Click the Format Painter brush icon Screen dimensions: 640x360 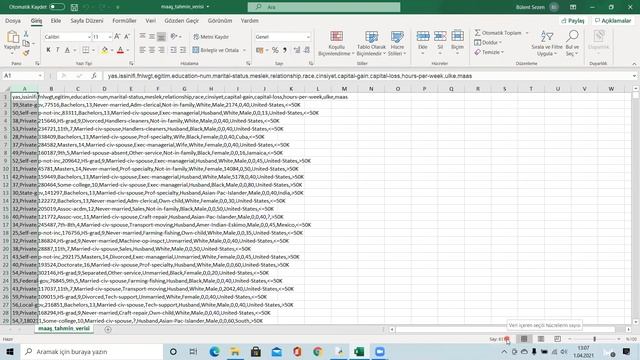coord(26,53)
